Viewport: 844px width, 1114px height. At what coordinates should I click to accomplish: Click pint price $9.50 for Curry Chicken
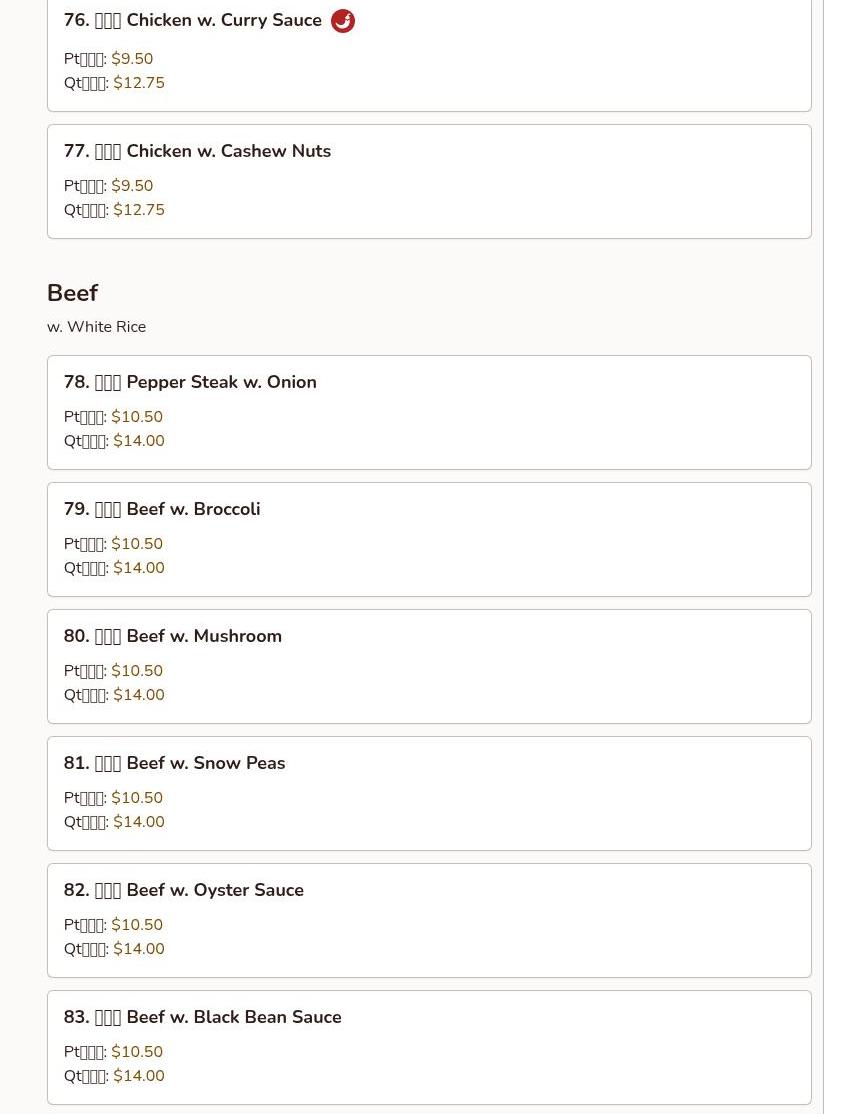(132, 59)
